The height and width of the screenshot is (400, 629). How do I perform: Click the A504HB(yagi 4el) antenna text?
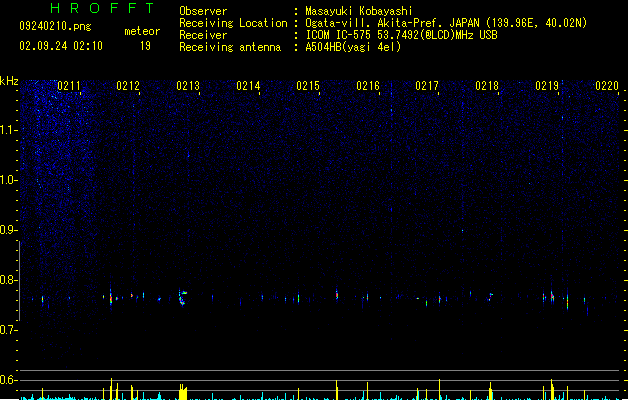pos(353,47)
